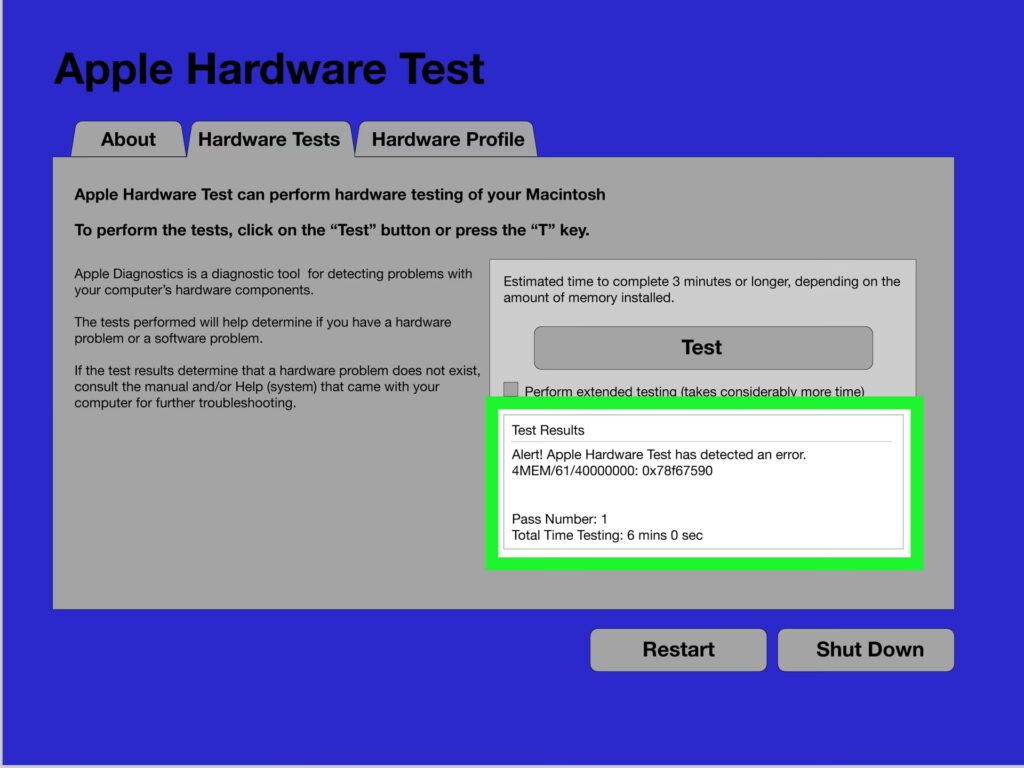Click the 'Apple Diagnostics is a diagnostic tool' paragraph
The image size is (1024, 768).
coord(273,282)
